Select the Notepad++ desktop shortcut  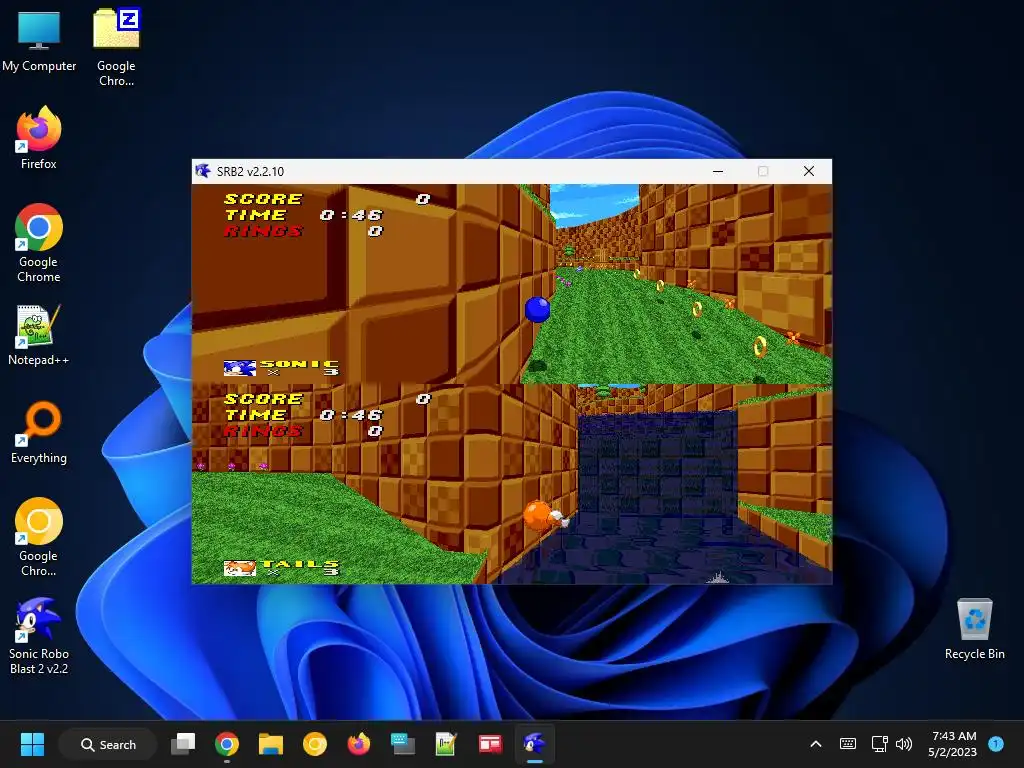click(x=39, y=334)
